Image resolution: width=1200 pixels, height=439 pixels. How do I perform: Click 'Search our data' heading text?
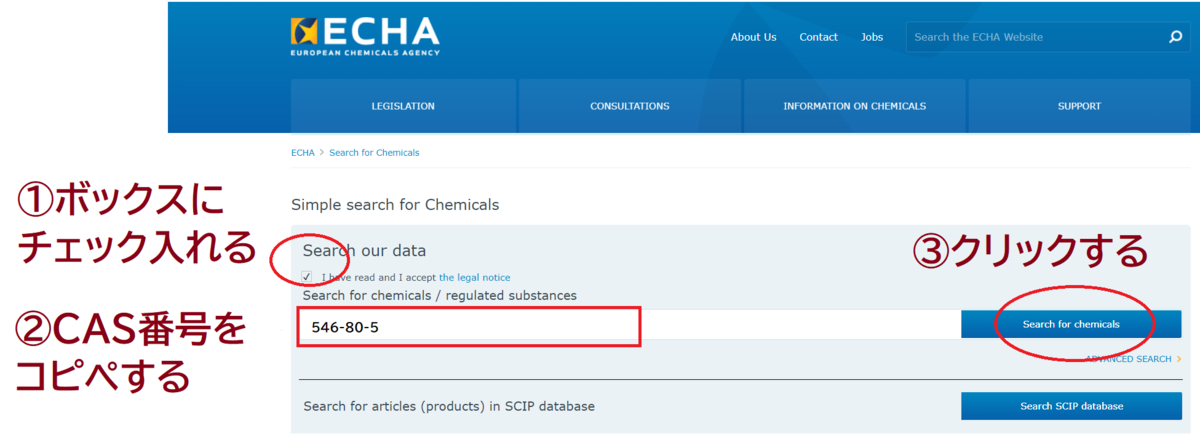365,251
